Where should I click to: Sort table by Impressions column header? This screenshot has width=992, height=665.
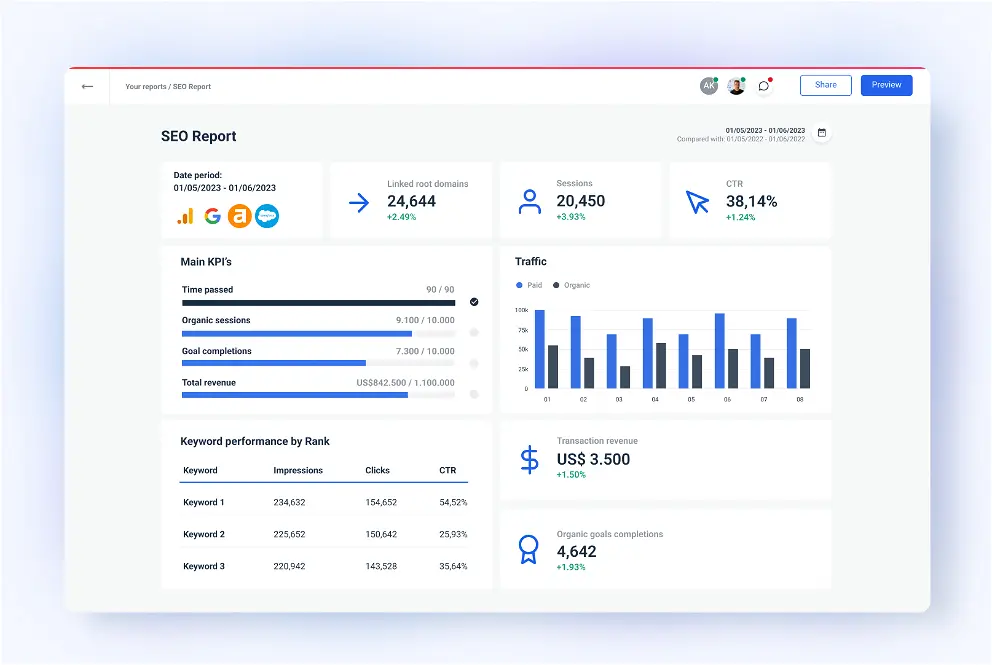[x=298, y=470]
